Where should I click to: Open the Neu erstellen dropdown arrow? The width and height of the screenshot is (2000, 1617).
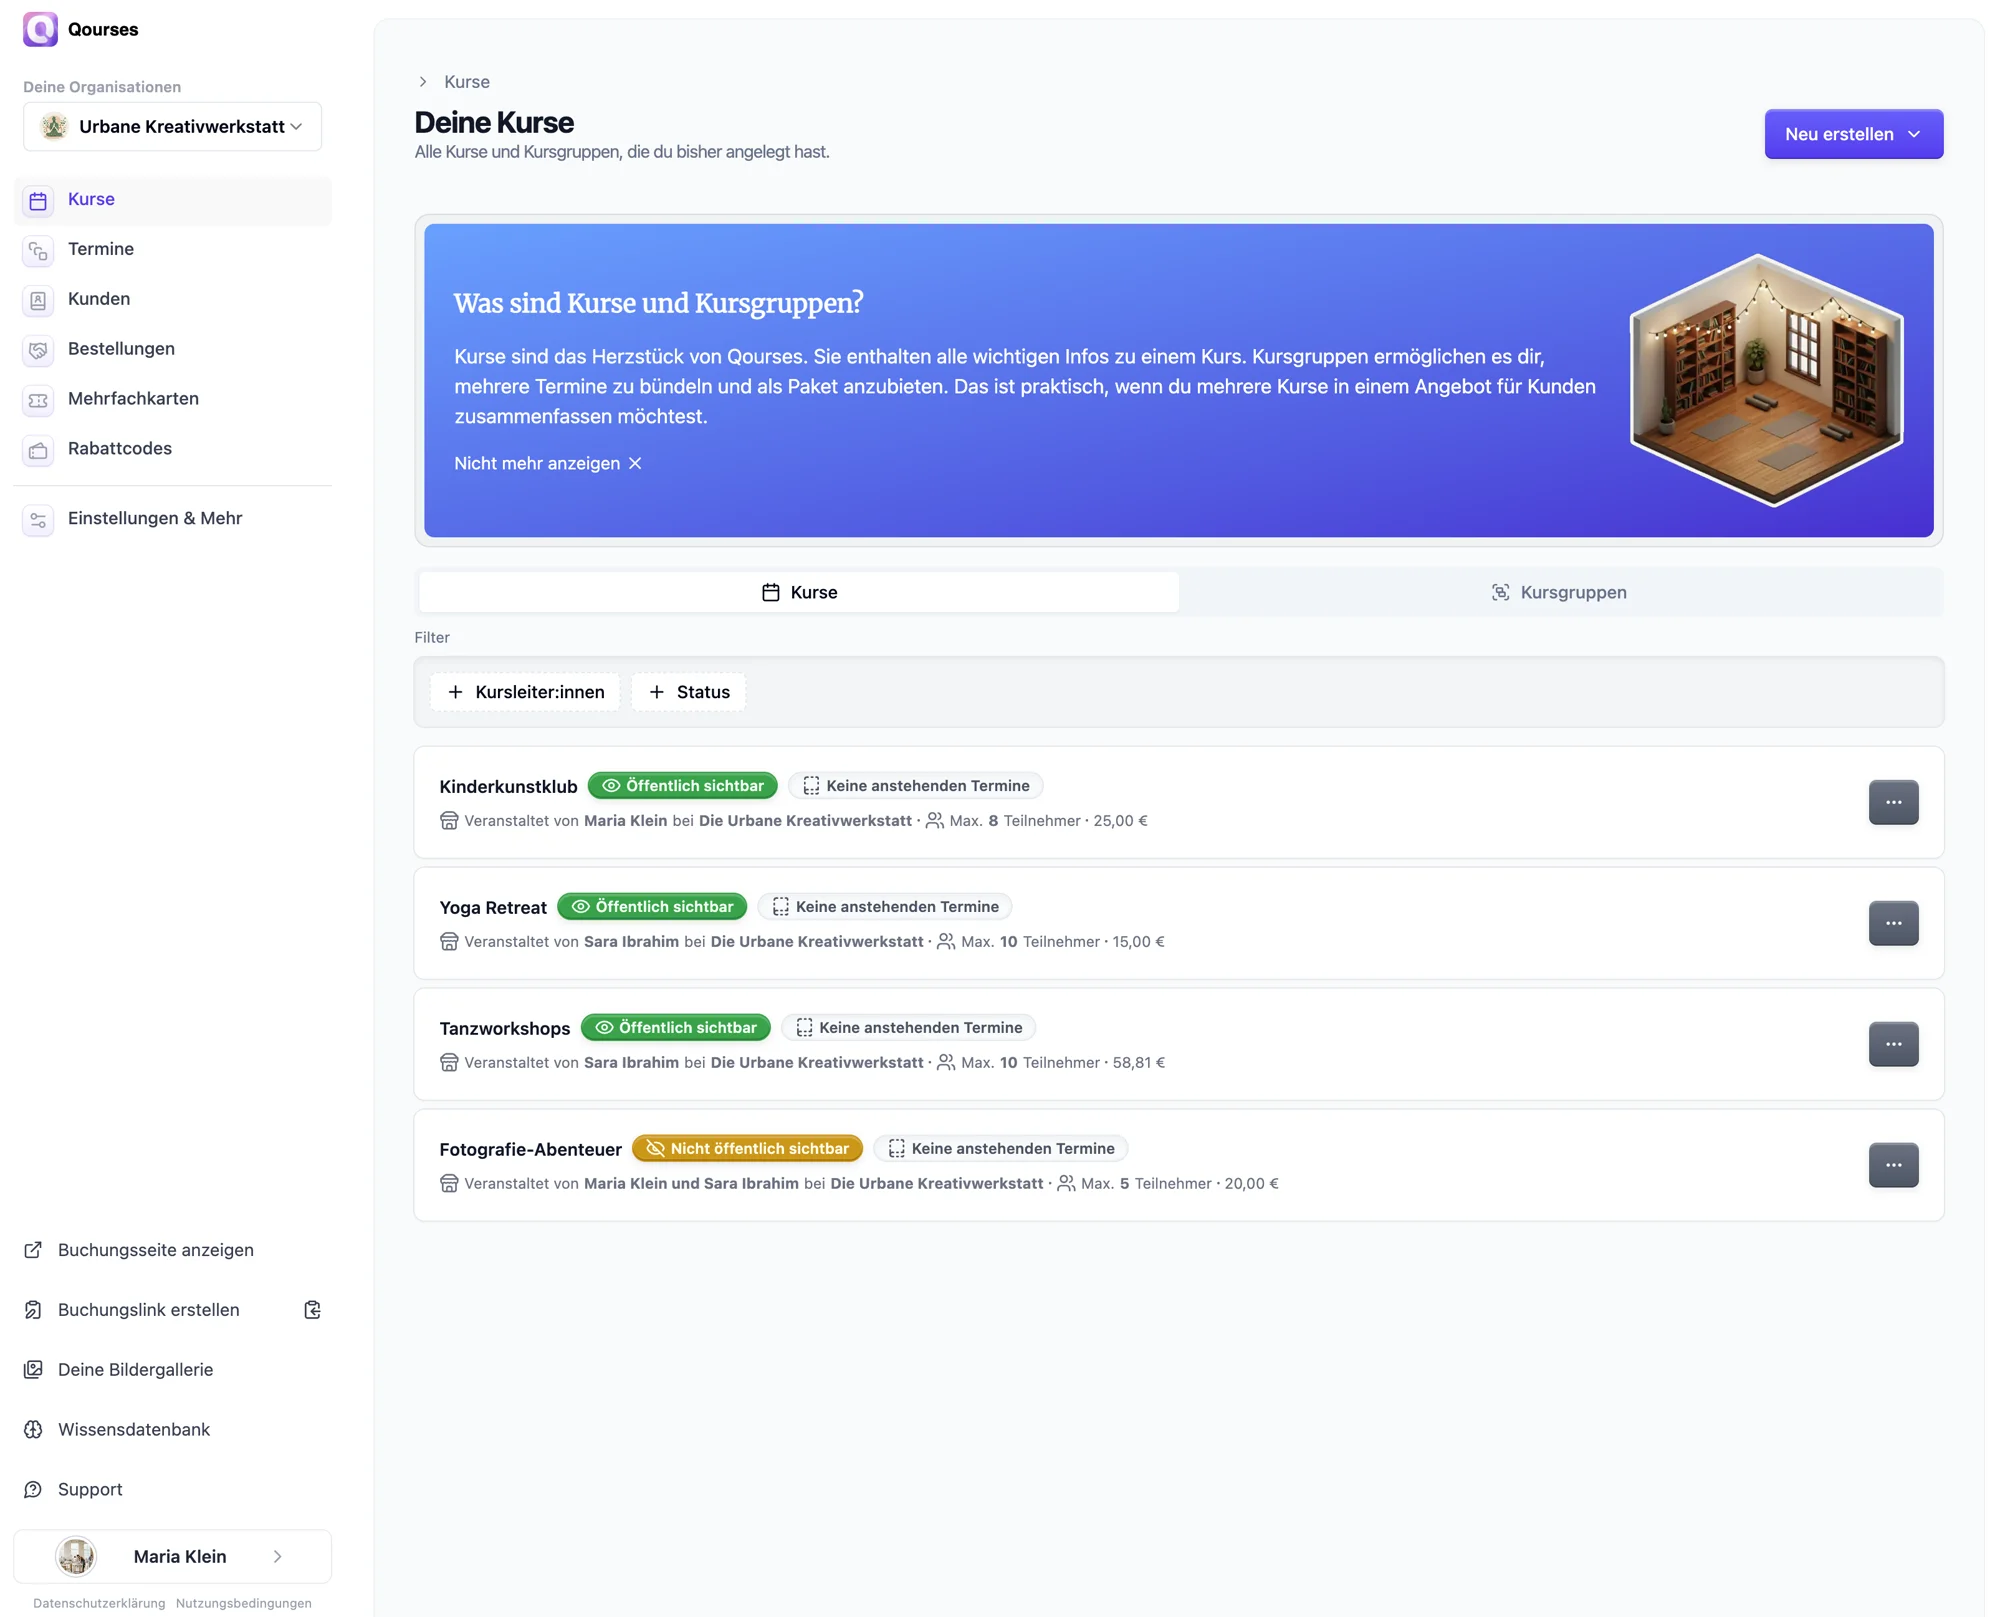coord(1914,134)
